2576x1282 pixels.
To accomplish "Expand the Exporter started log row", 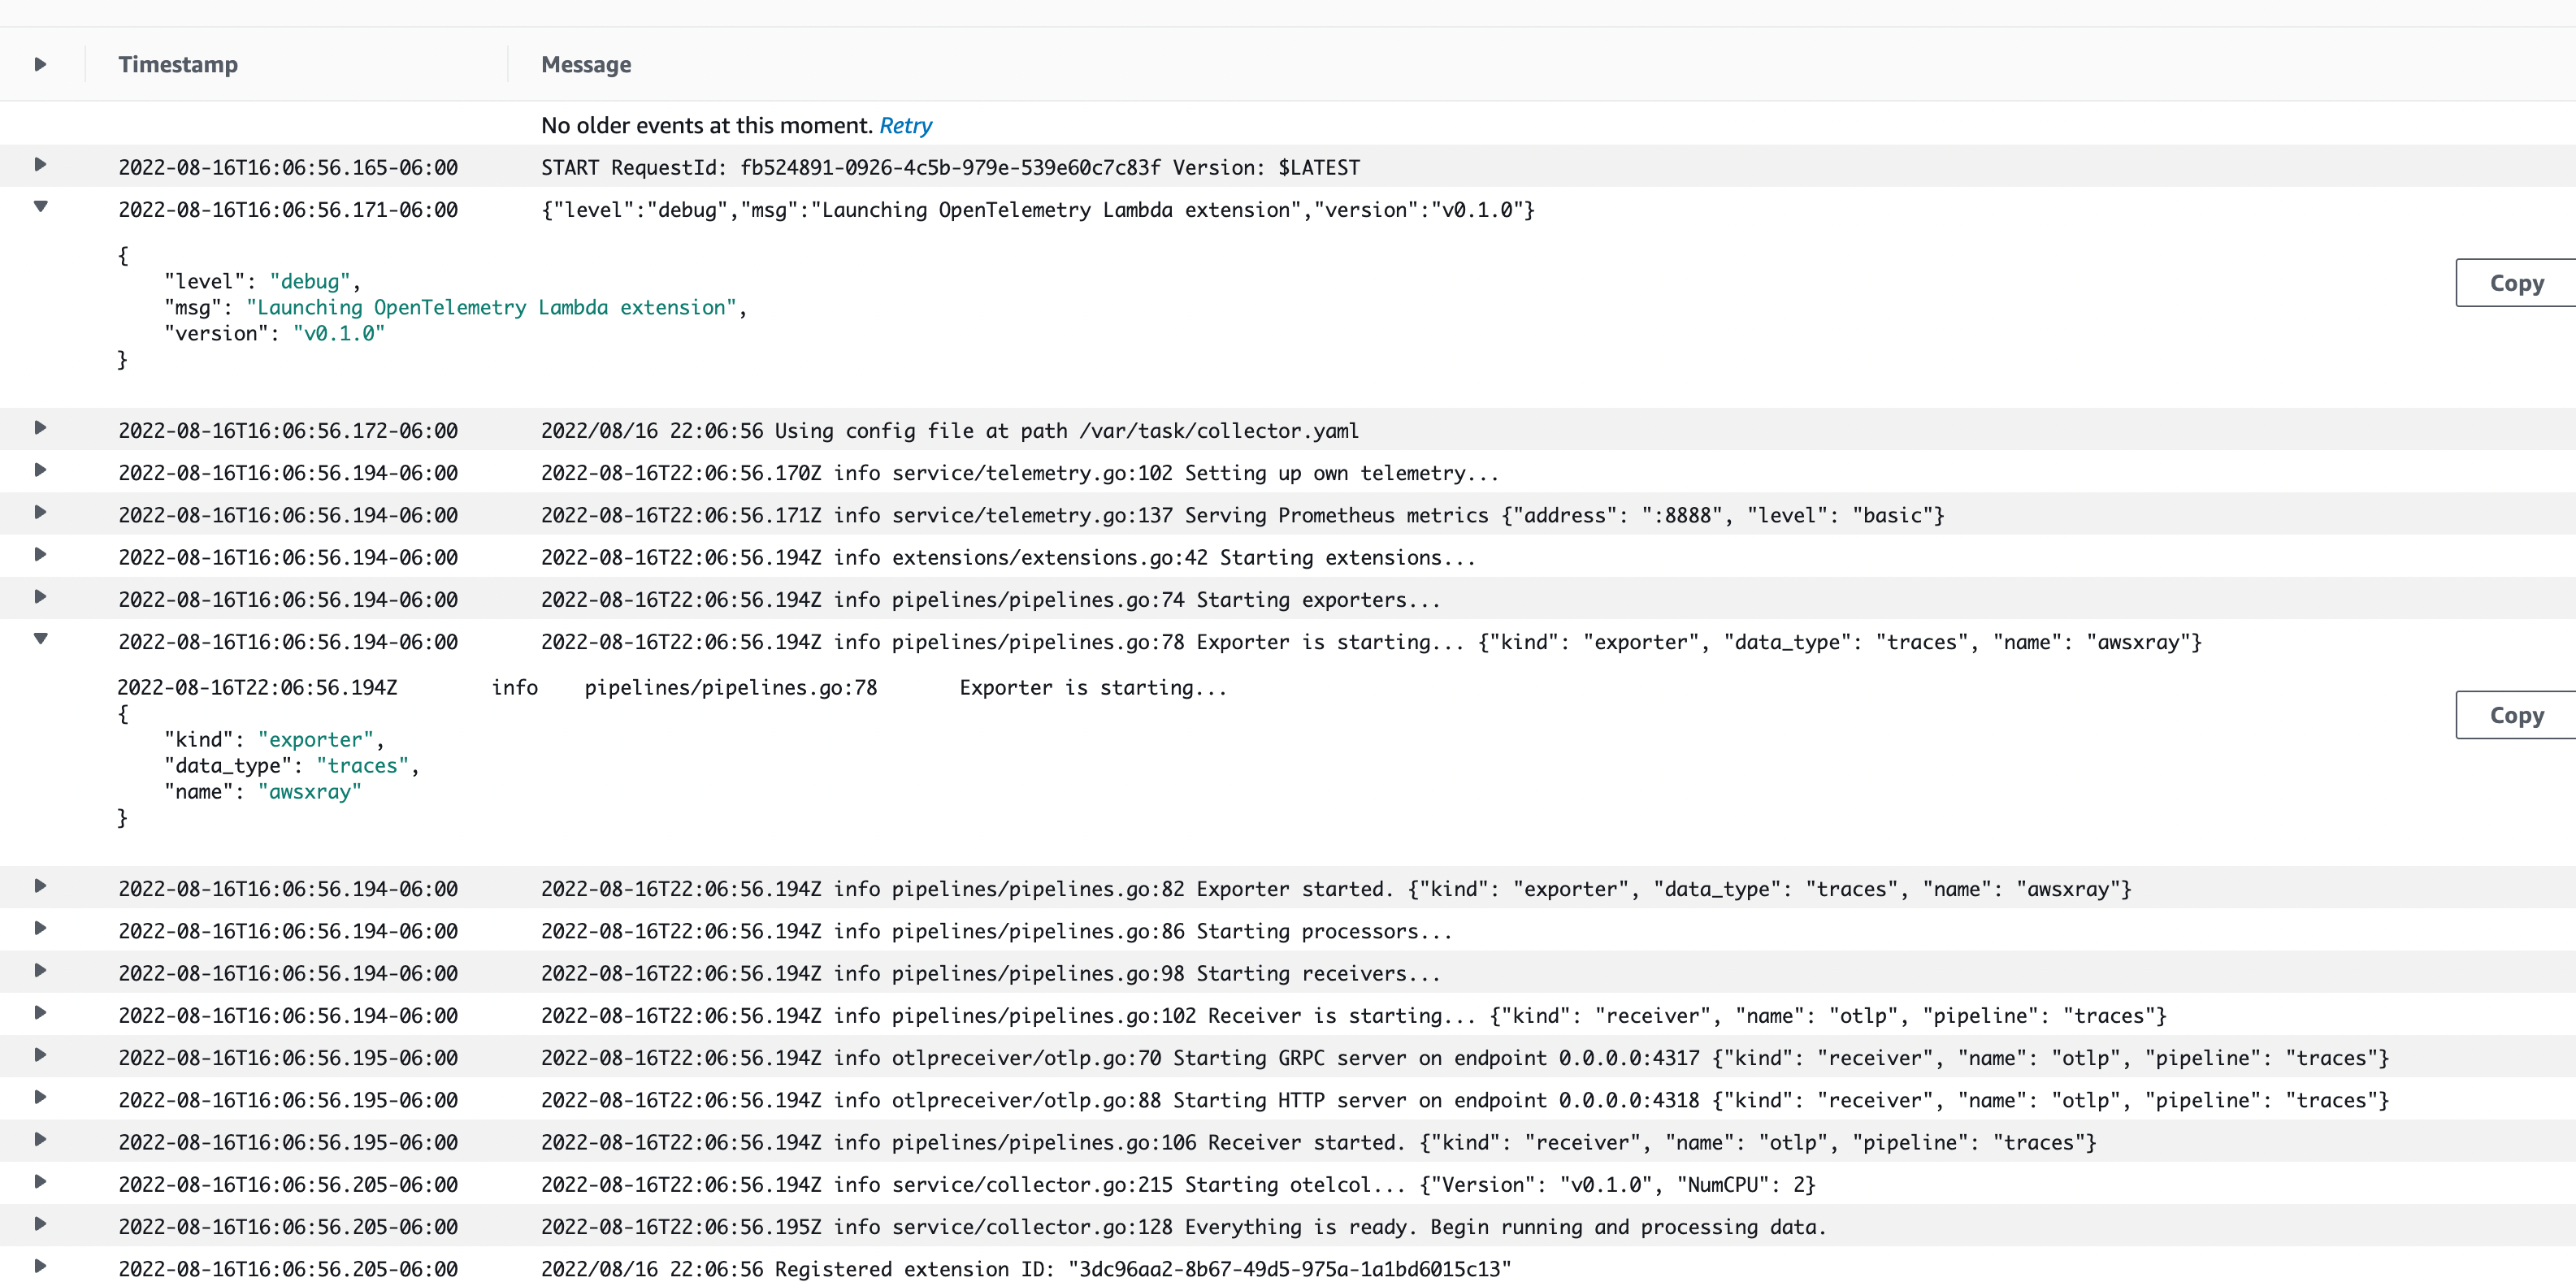I will pyautogui.click(x=40, y=886).
